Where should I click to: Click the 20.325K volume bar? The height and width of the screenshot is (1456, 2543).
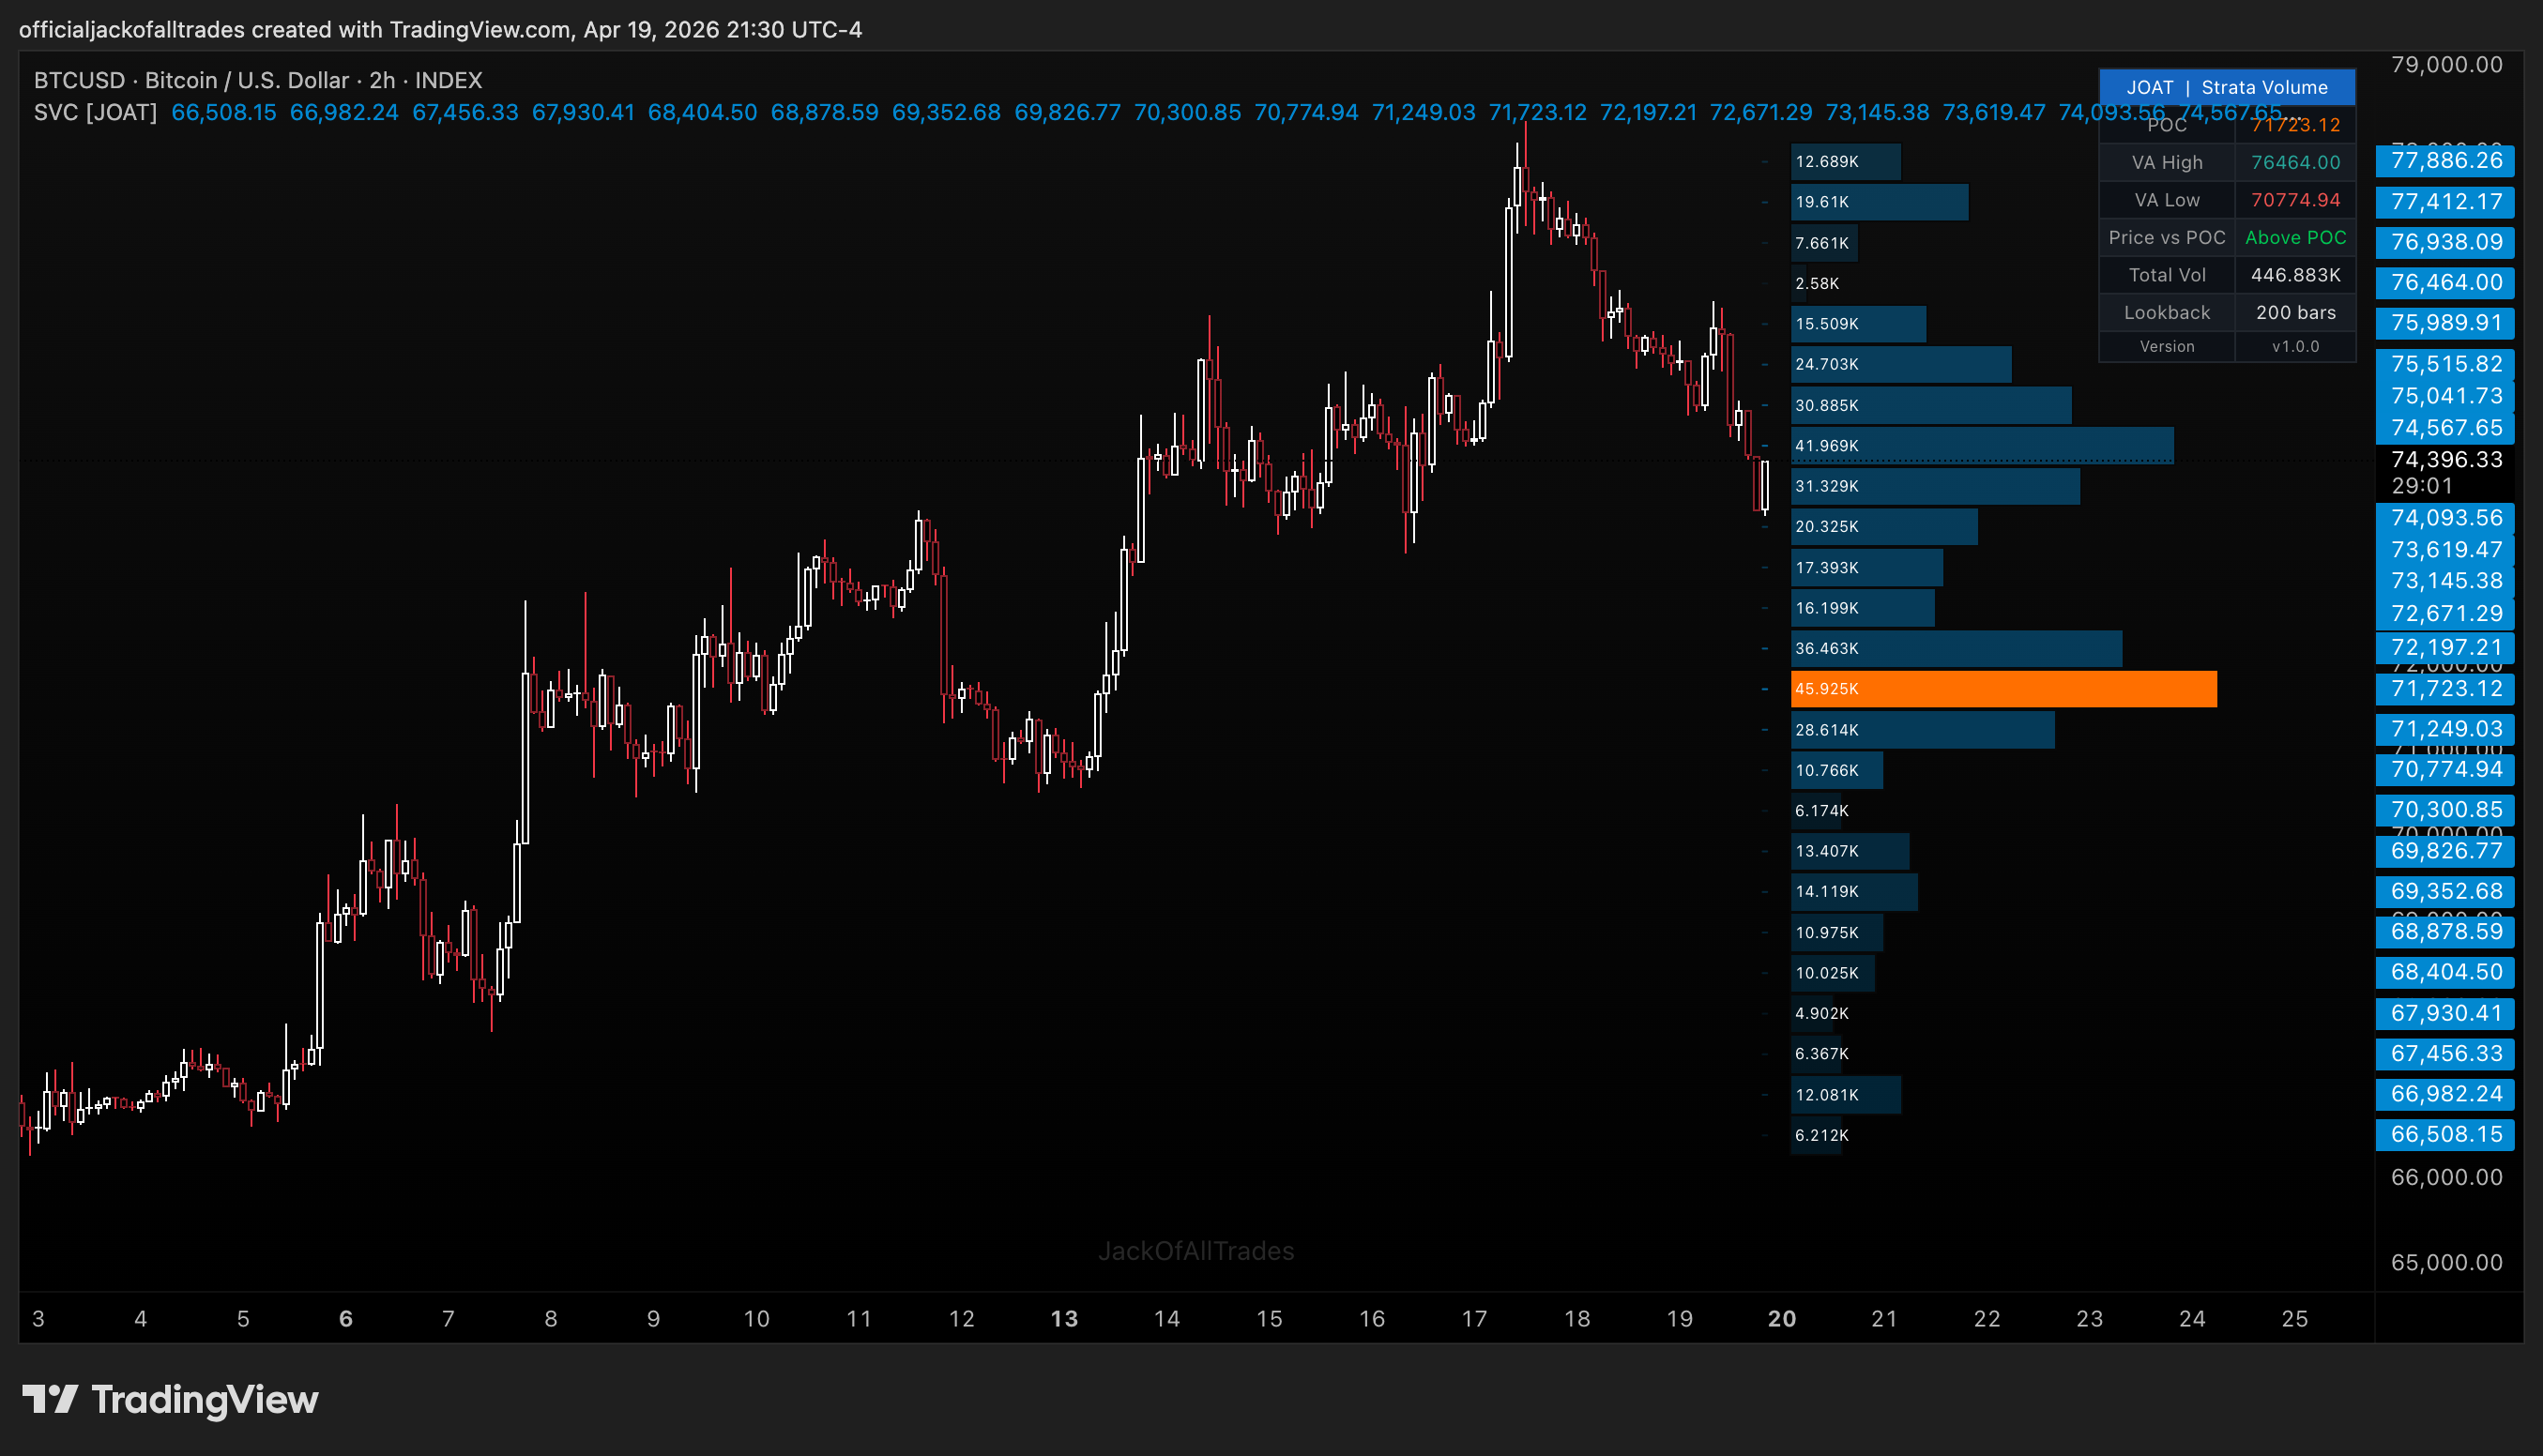coord(1884,527)
